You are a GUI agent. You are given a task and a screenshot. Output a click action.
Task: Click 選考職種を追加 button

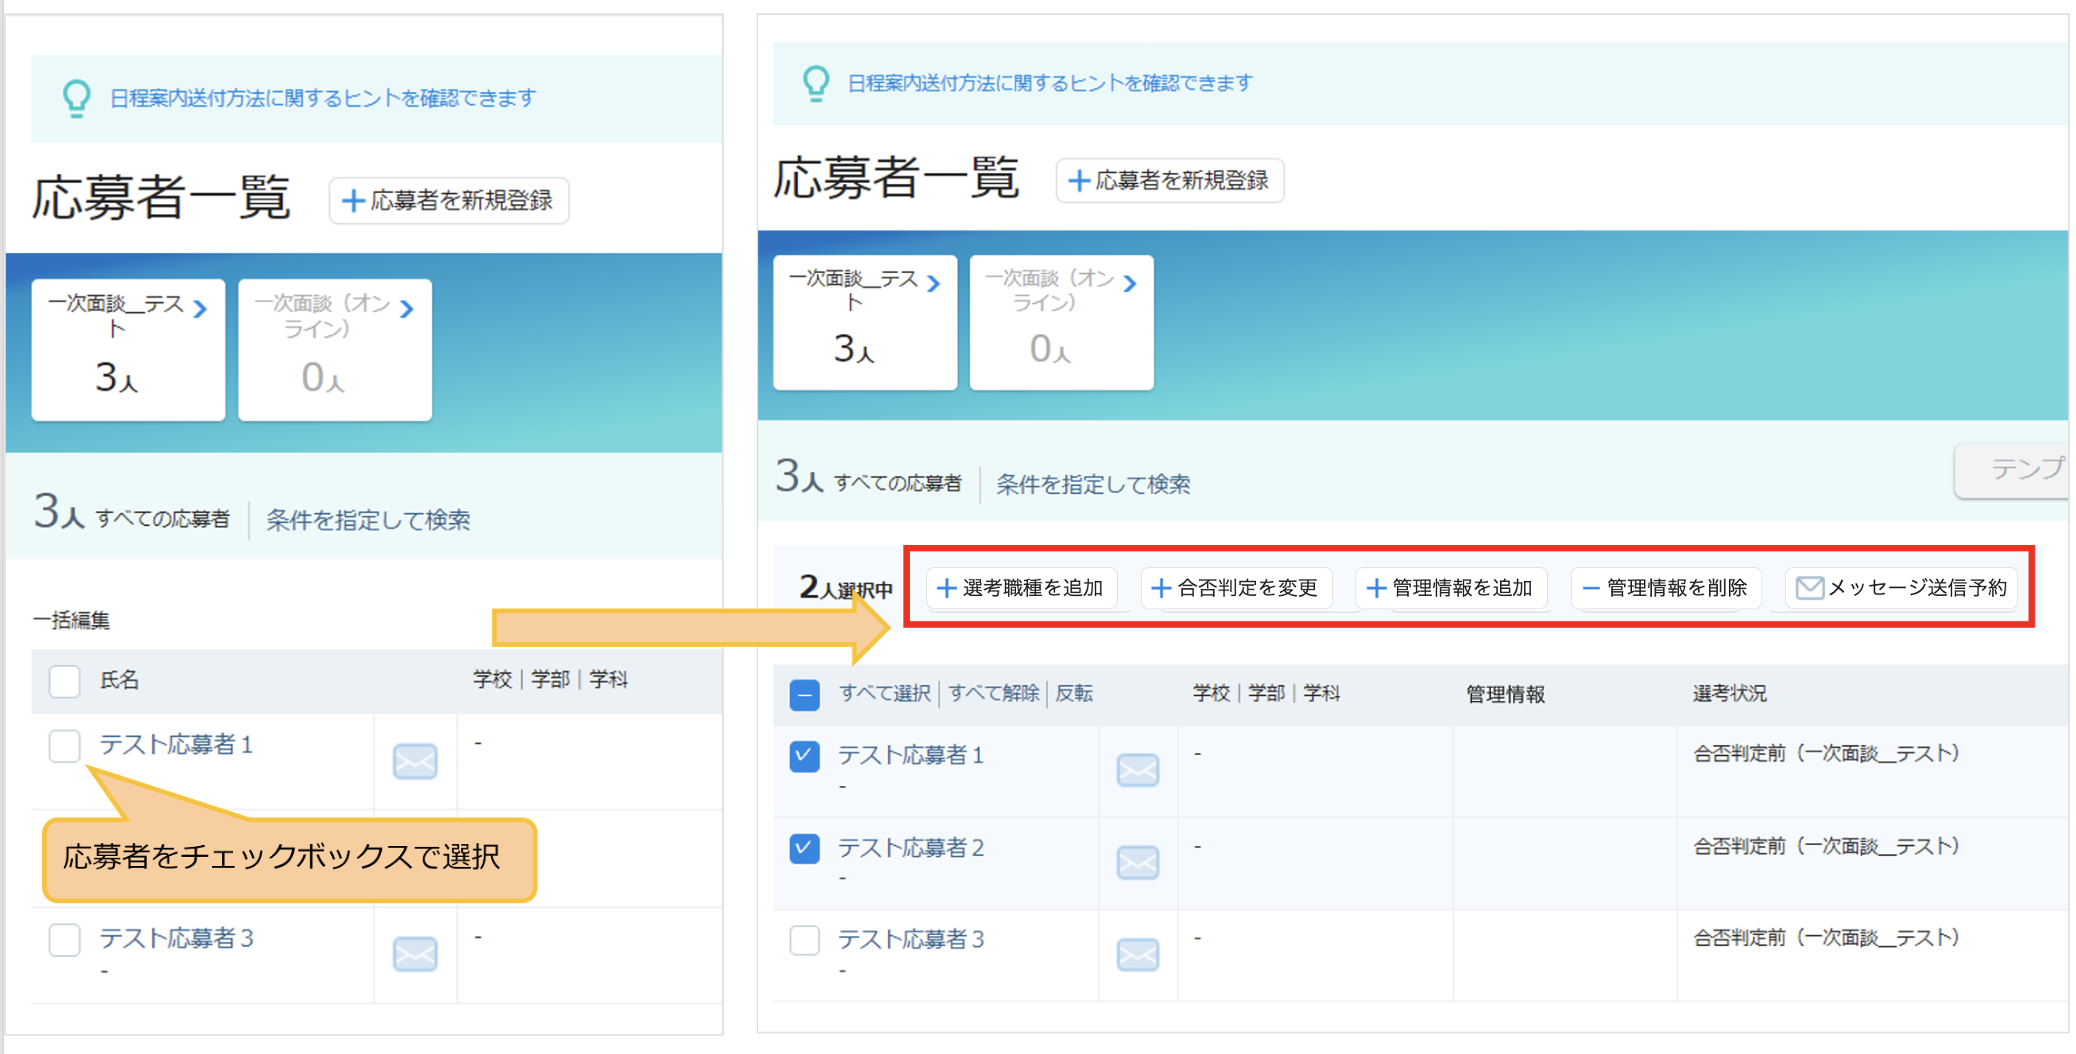point(1020,588)
